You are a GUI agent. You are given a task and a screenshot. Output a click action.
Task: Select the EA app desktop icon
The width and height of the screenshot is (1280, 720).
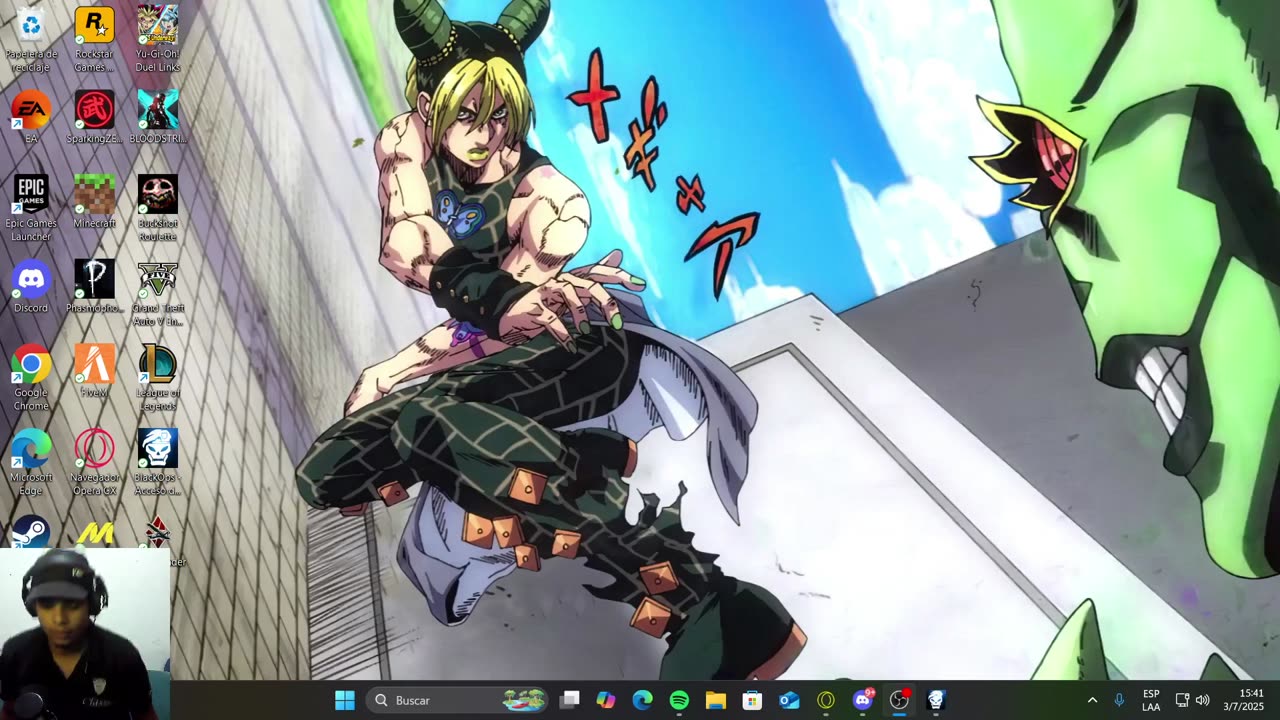(31, 118)
